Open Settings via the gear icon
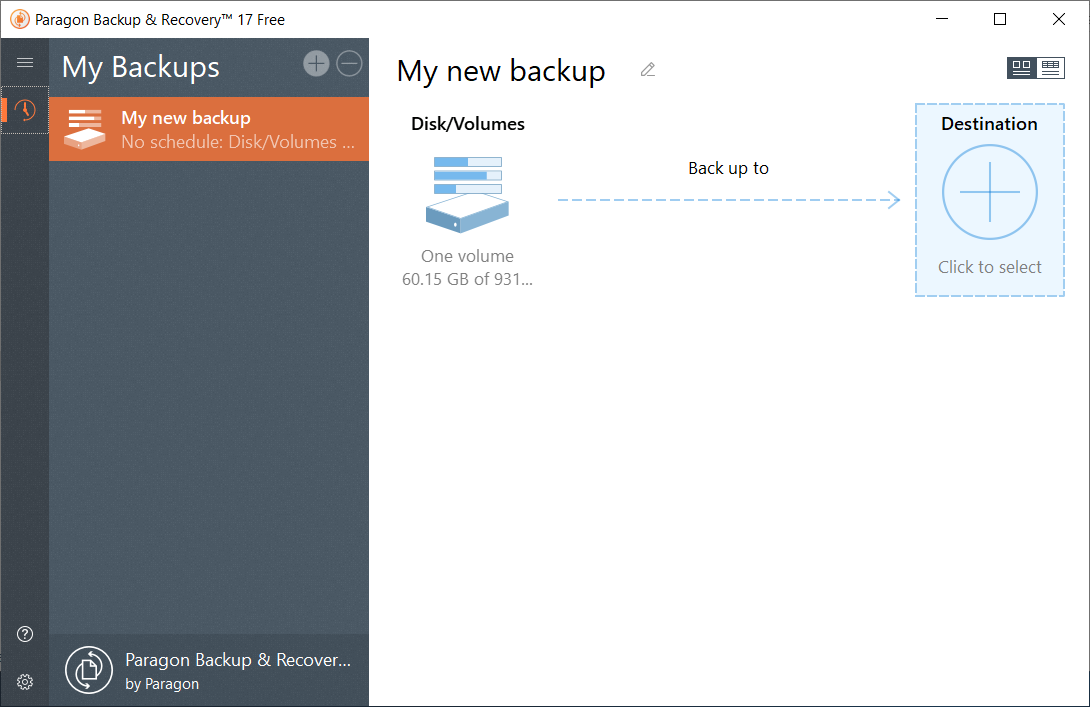The width and height of the screenshot is (1090, 707). tap(25, 682)
